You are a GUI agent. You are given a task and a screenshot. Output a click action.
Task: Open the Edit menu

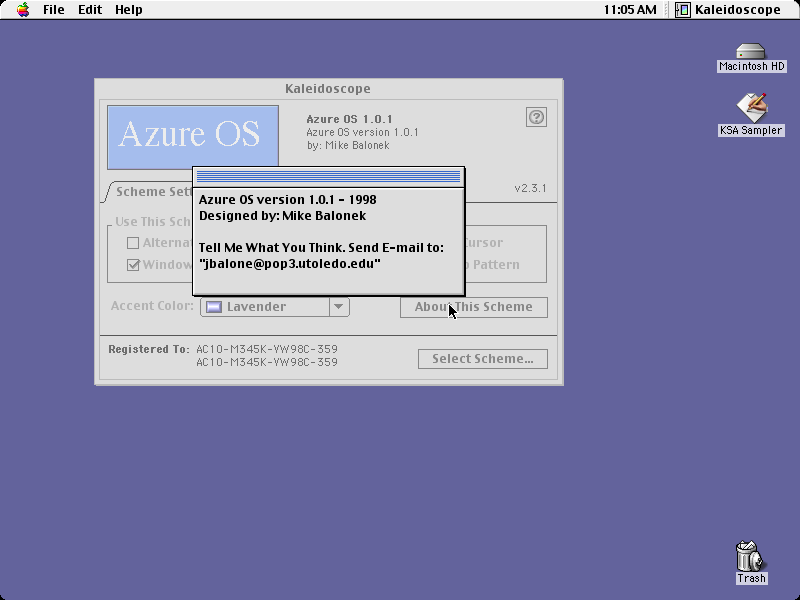pos(90,10)
